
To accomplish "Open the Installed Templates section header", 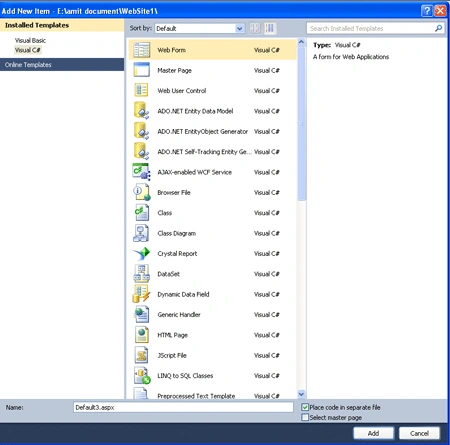I will click(x=62, y=25).
